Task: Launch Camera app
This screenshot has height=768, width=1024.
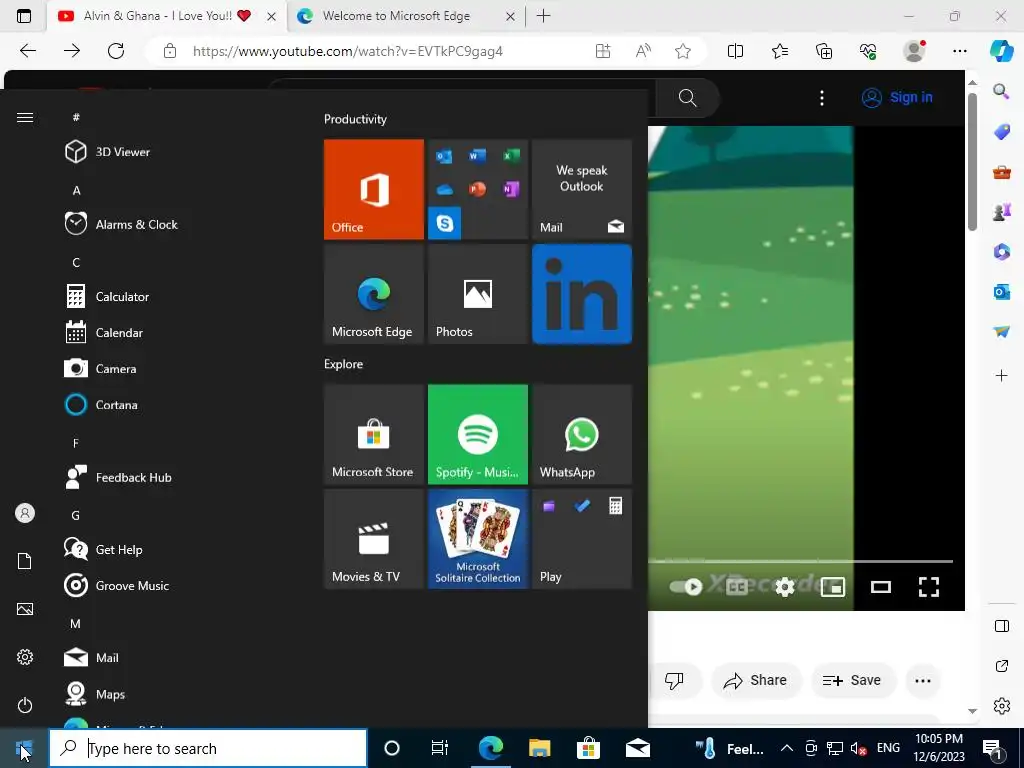Action: coord(101,368)
